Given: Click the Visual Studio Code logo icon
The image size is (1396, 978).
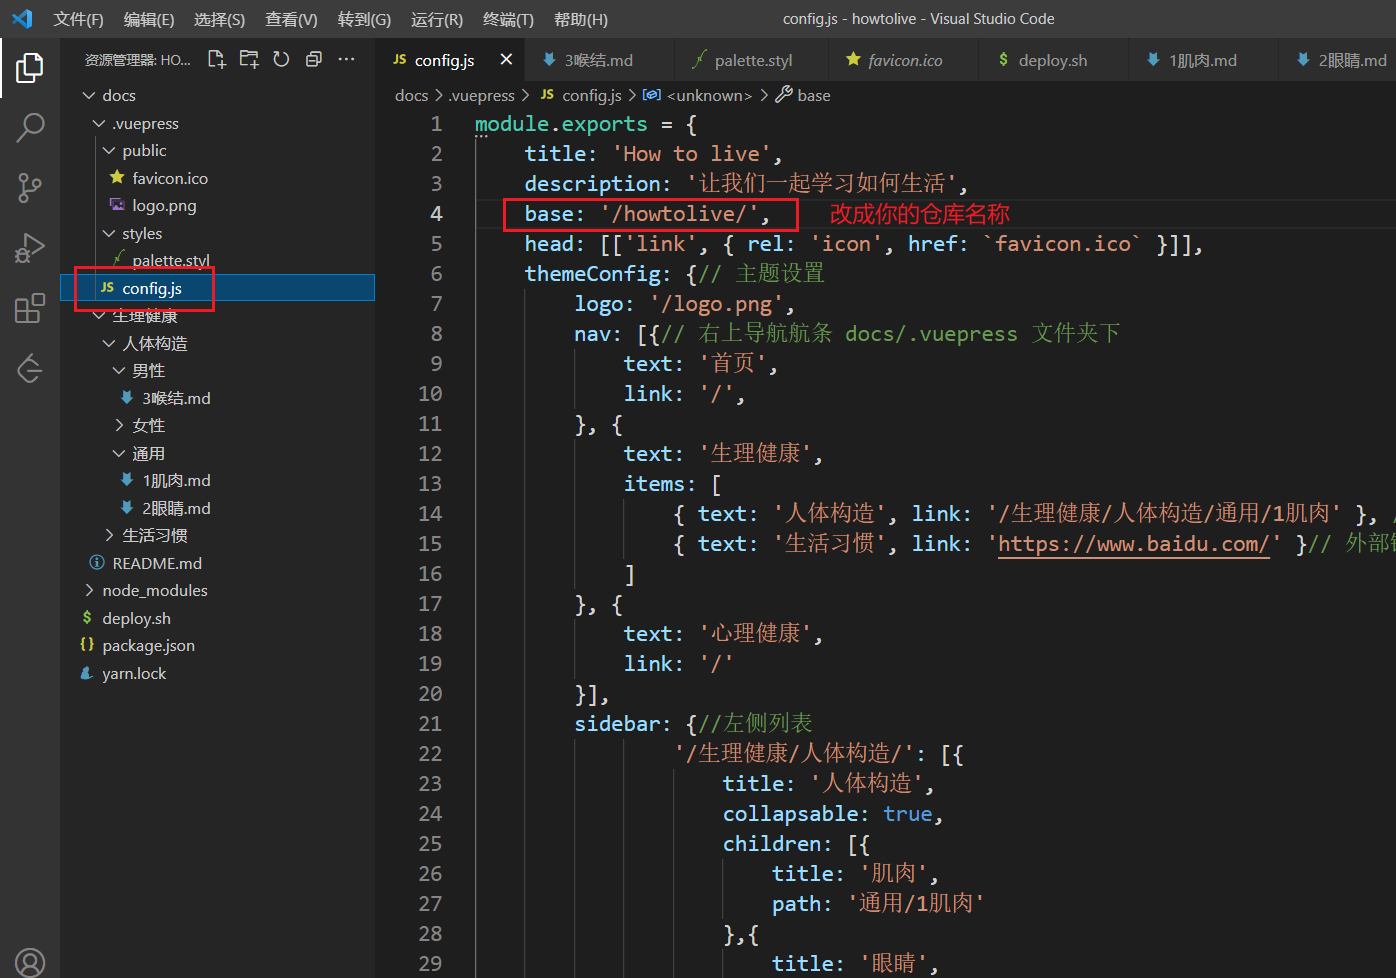Looking at the screenshot, I should point(22,18).
